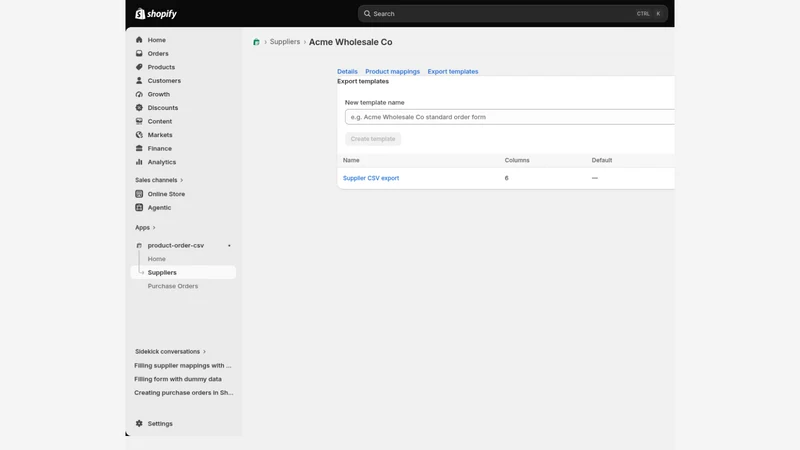Open the Orders inbox icon
800x450 pixels.
point(139,53)
